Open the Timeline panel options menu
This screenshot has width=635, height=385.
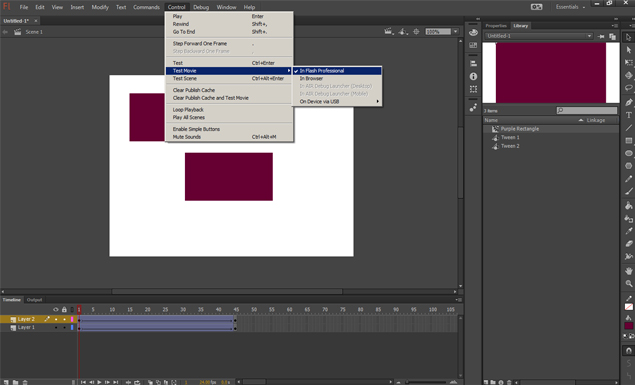coord(459,300)
